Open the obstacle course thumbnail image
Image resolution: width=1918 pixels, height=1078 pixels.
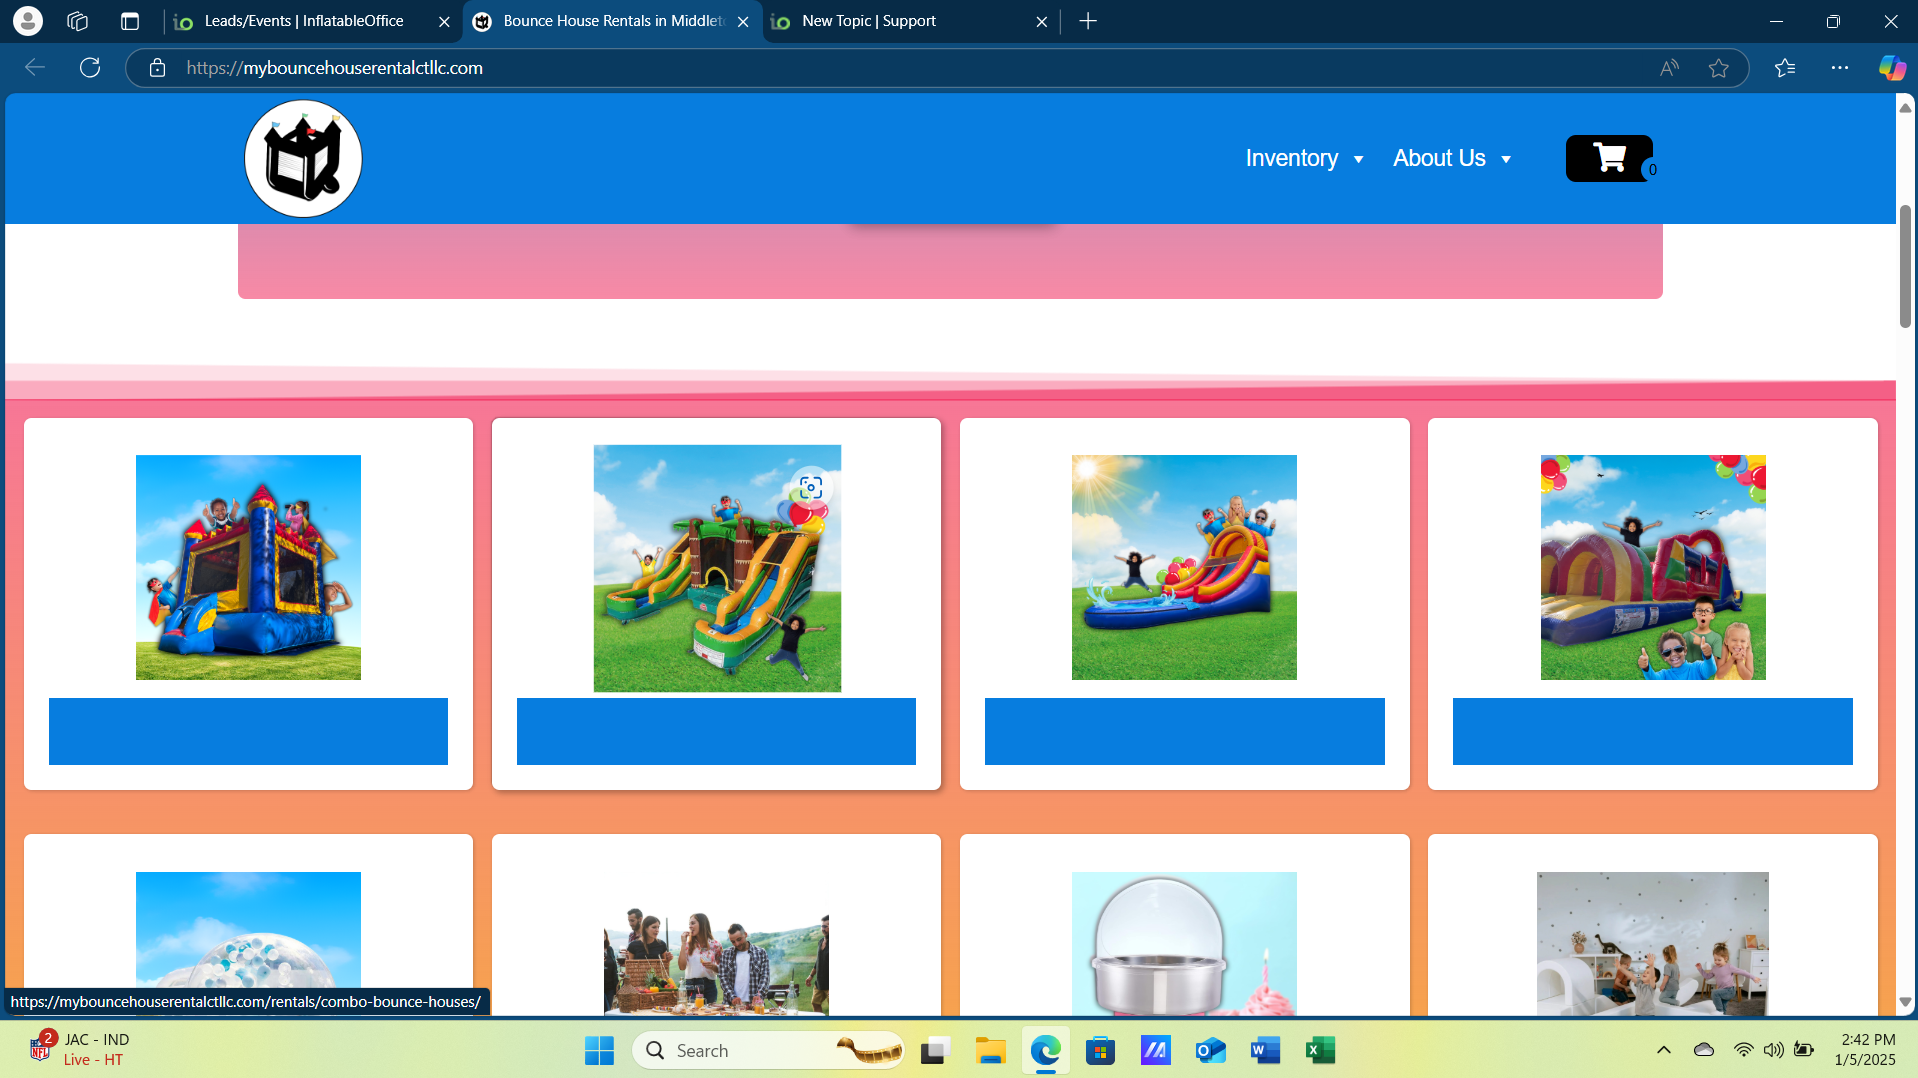(1652, 567)
